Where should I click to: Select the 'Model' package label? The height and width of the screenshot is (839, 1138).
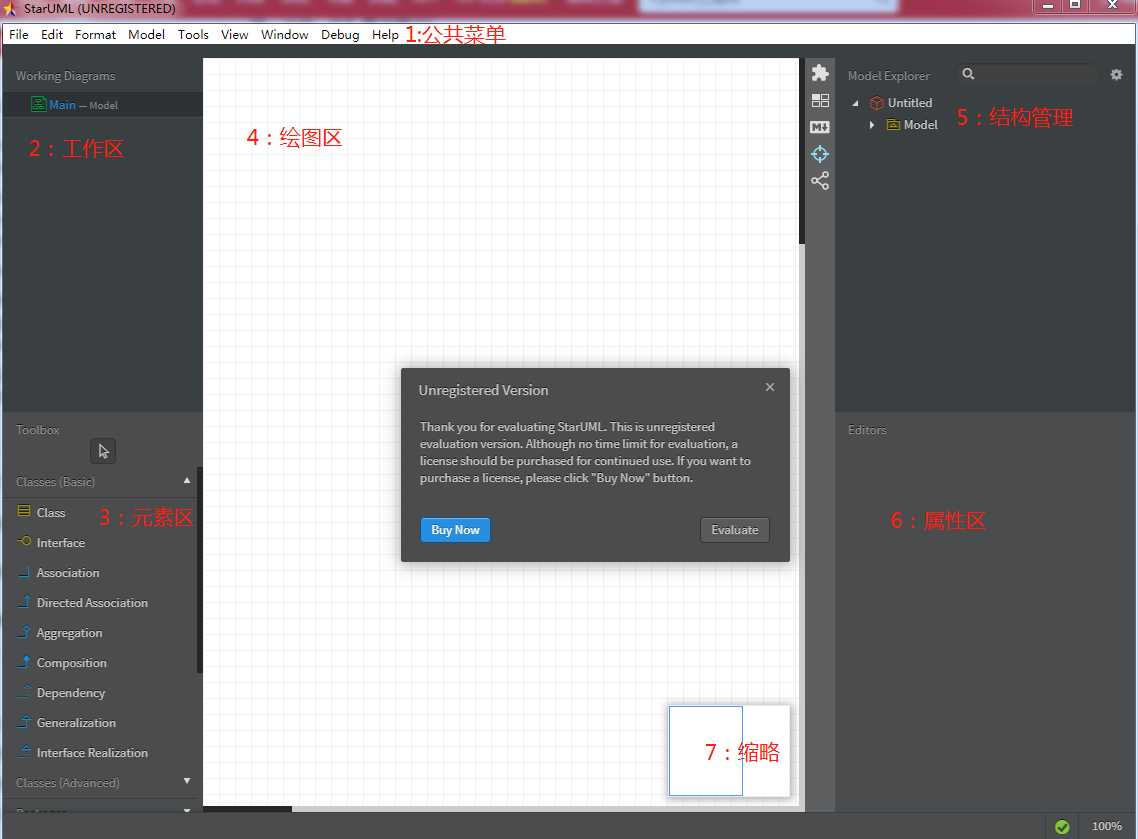coord(920,125)
